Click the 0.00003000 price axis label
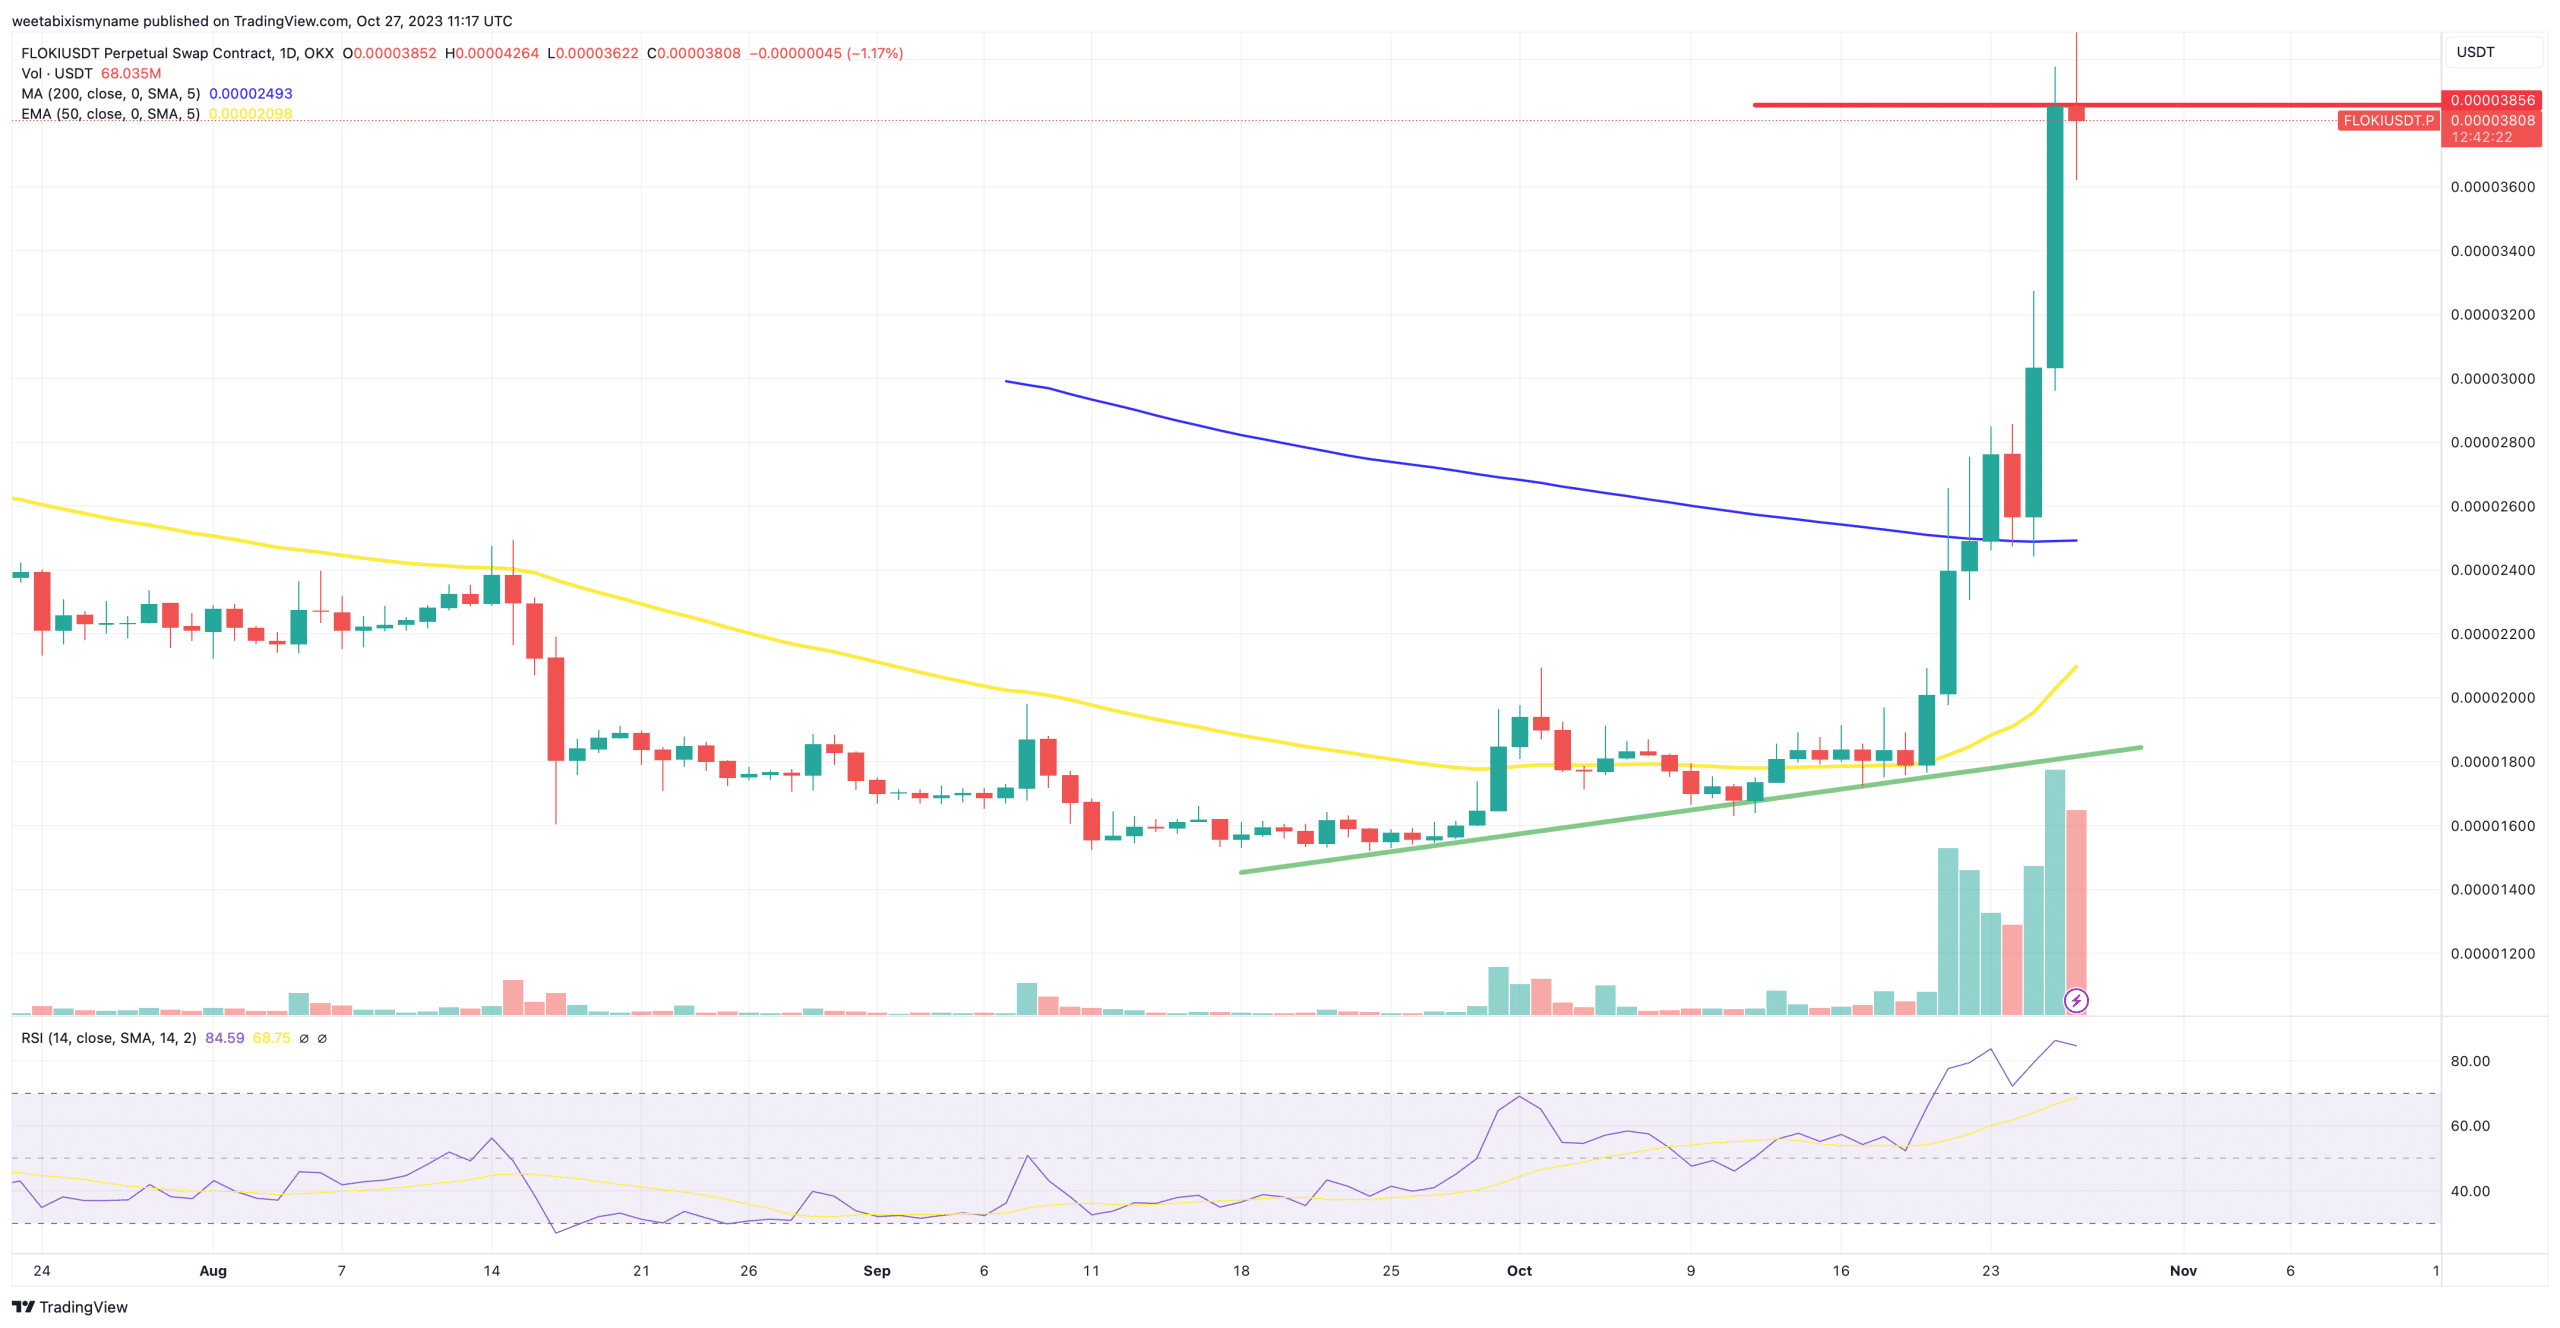Viewport: 2560px width, 1328px height. click(x=2492, y=379)
